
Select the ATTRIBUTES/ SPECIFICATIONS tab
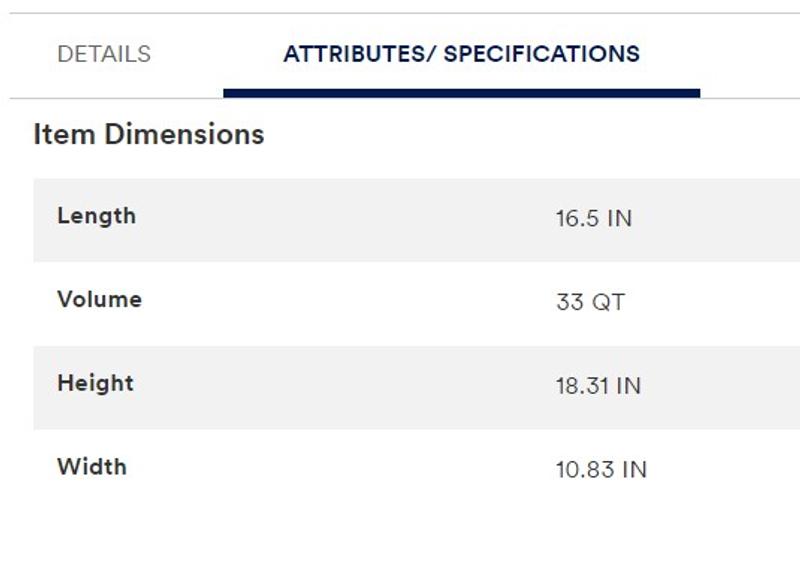[x=461, y=54]
